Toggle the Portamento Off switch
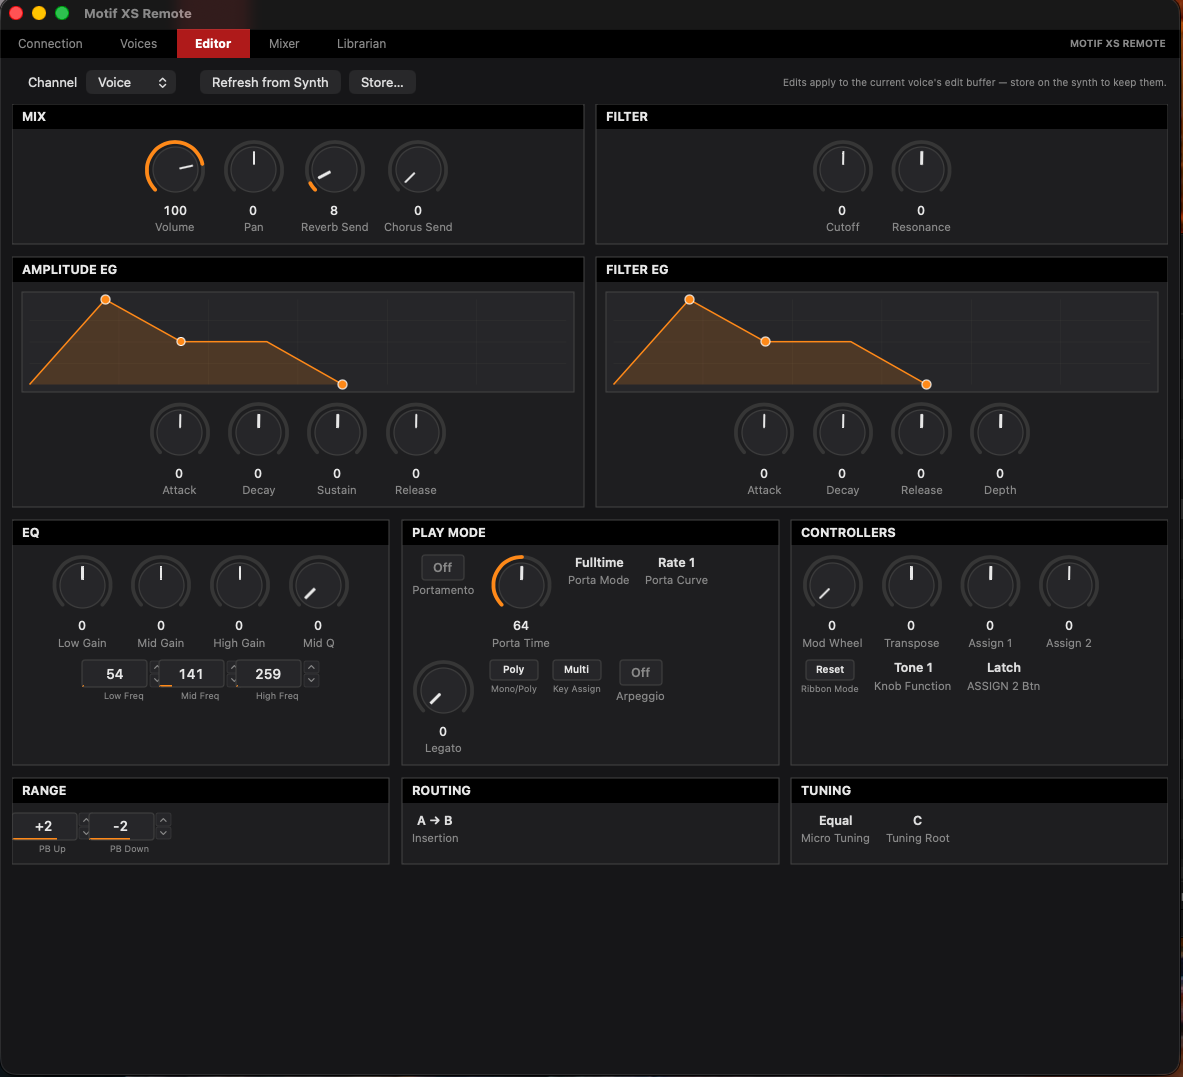Image resolution: width=1183 pixels, height=1077 pixels. [443, 567]
